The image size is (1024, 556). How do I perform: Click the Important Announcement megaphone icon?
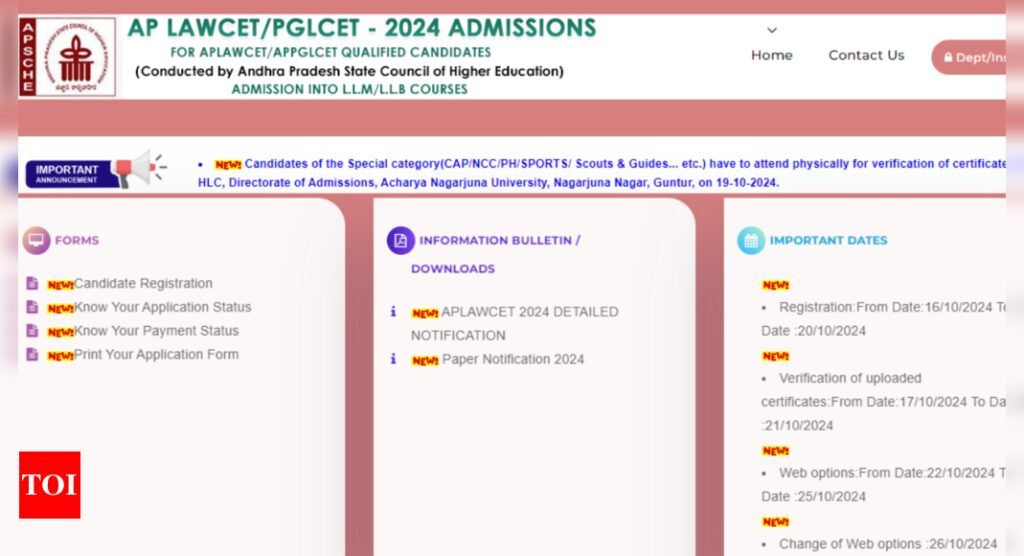click(136, 168)
